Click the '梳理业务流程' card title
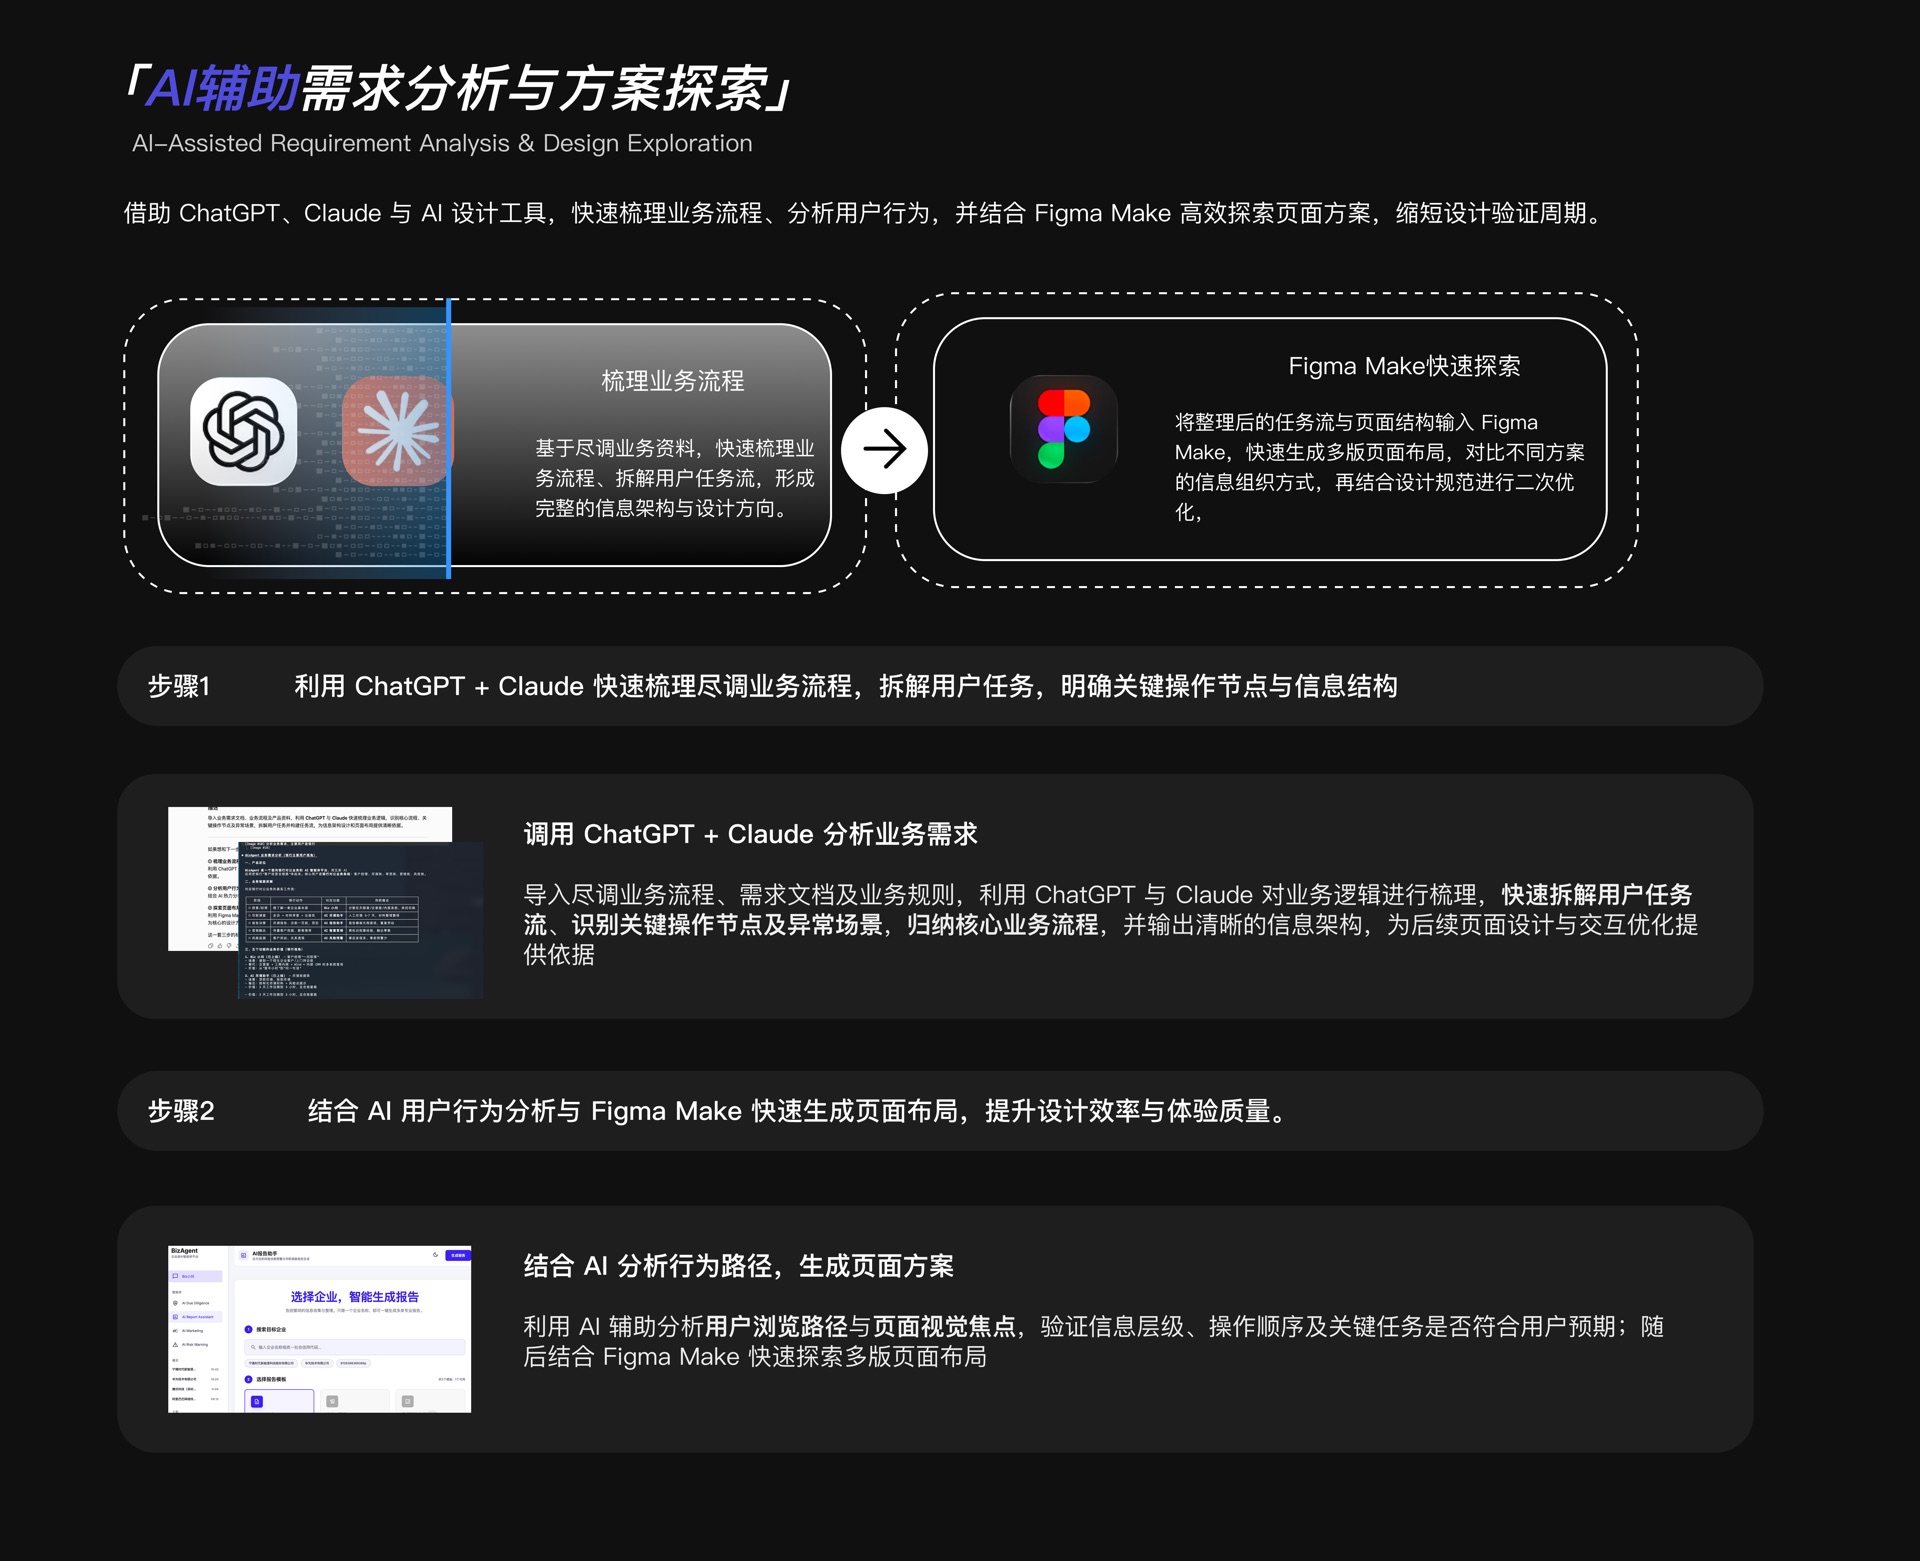This screenshot has height=1561, width=1920. click(x=673, y=381)
